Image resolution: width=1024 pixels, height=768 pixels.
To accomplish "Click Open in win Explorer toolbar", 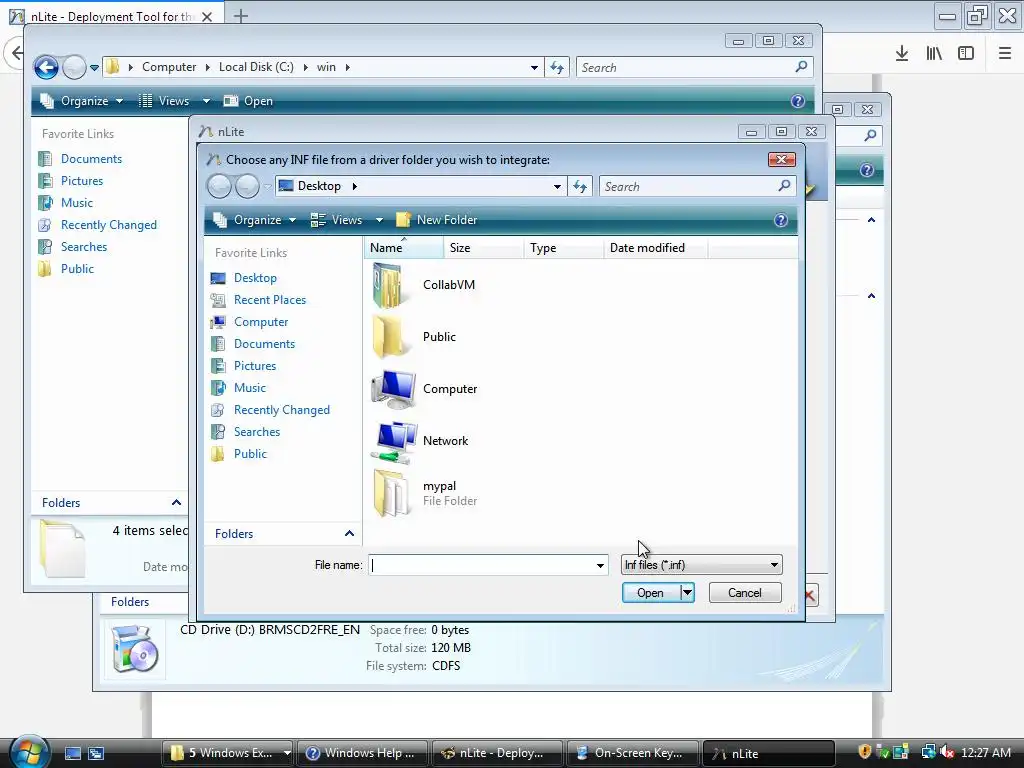I will [249, 101].
